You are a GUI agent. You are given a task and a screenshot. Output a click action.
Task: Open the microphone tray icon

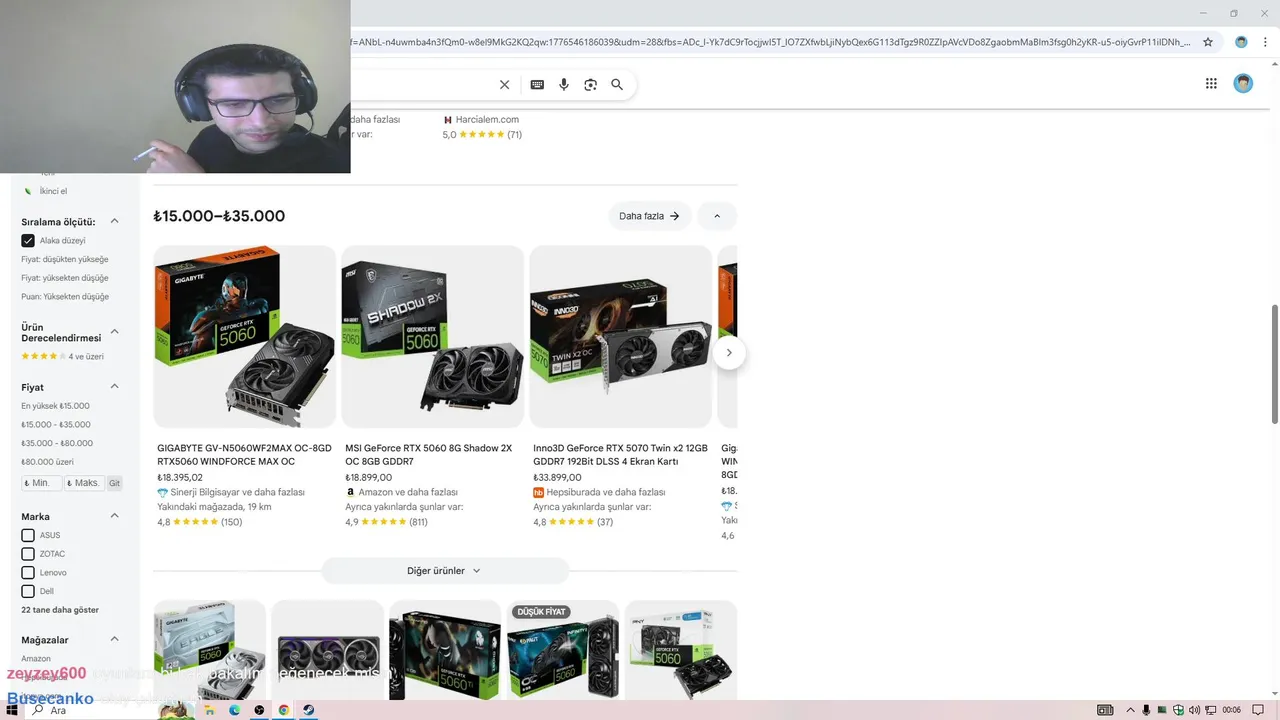1146,710
